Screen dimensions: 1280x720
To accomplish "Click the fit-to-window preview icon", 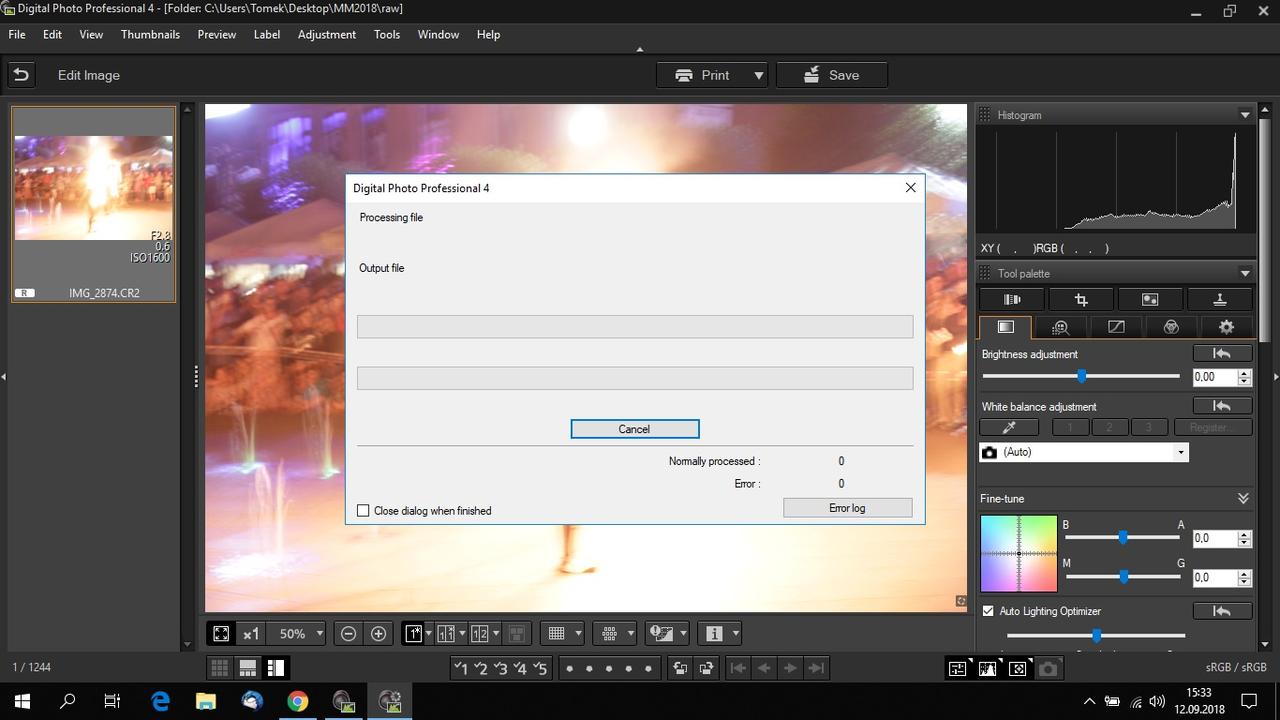I will [221, 633].
